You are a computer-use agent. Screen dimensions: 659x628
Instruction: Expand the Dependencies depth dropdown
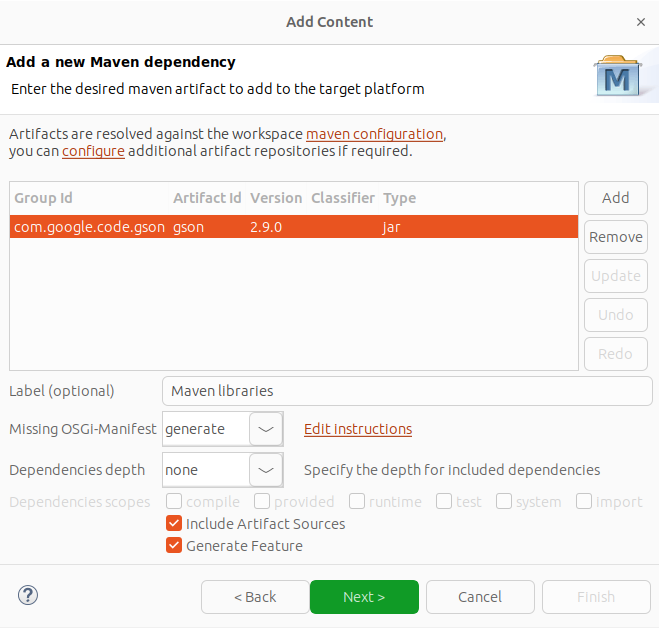[x=265, y=470]
